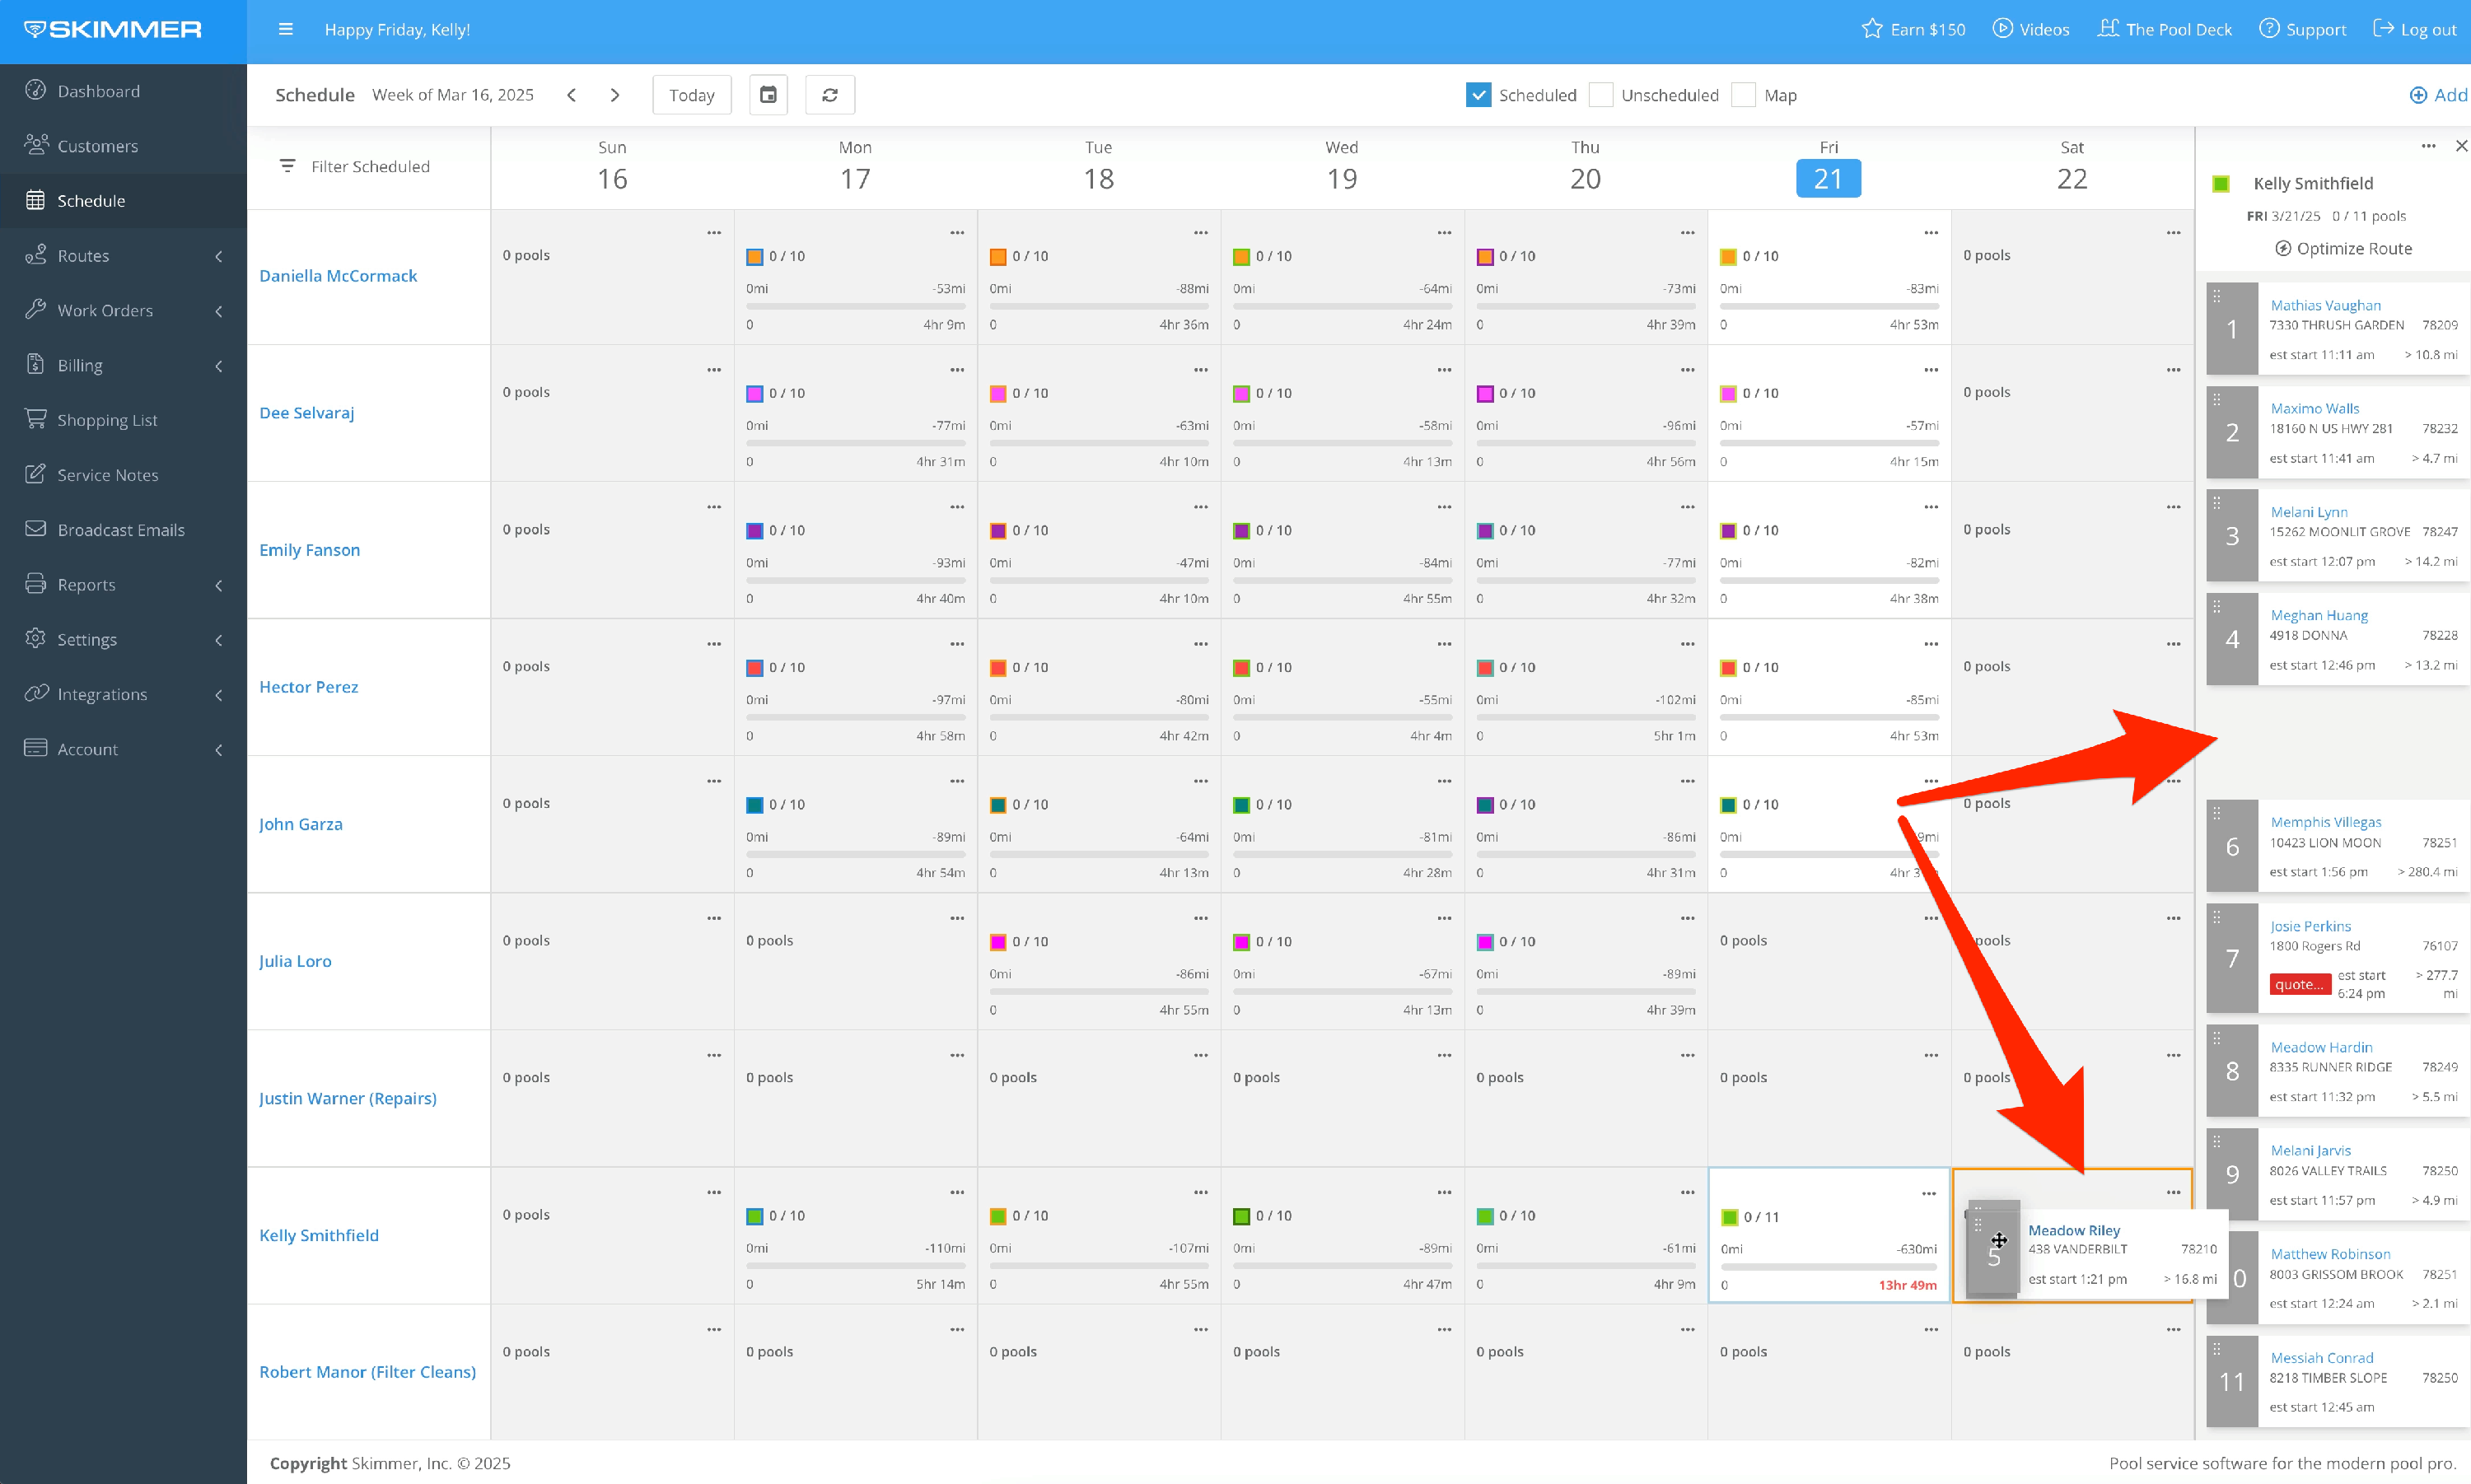Click the Today button
The image size is (2471, 1484).
coord(691,95)
